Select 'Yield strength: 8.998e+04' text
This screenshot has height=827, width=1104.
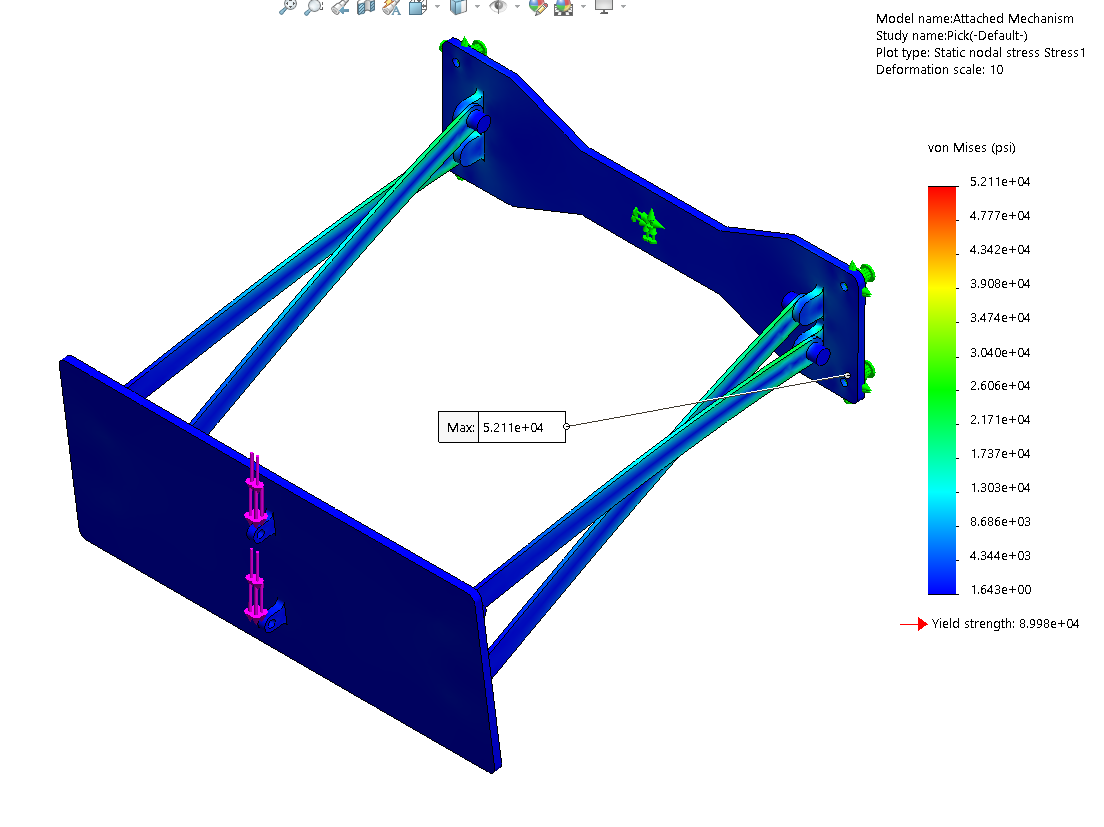pyautogui.click(x=1005, y=624)
